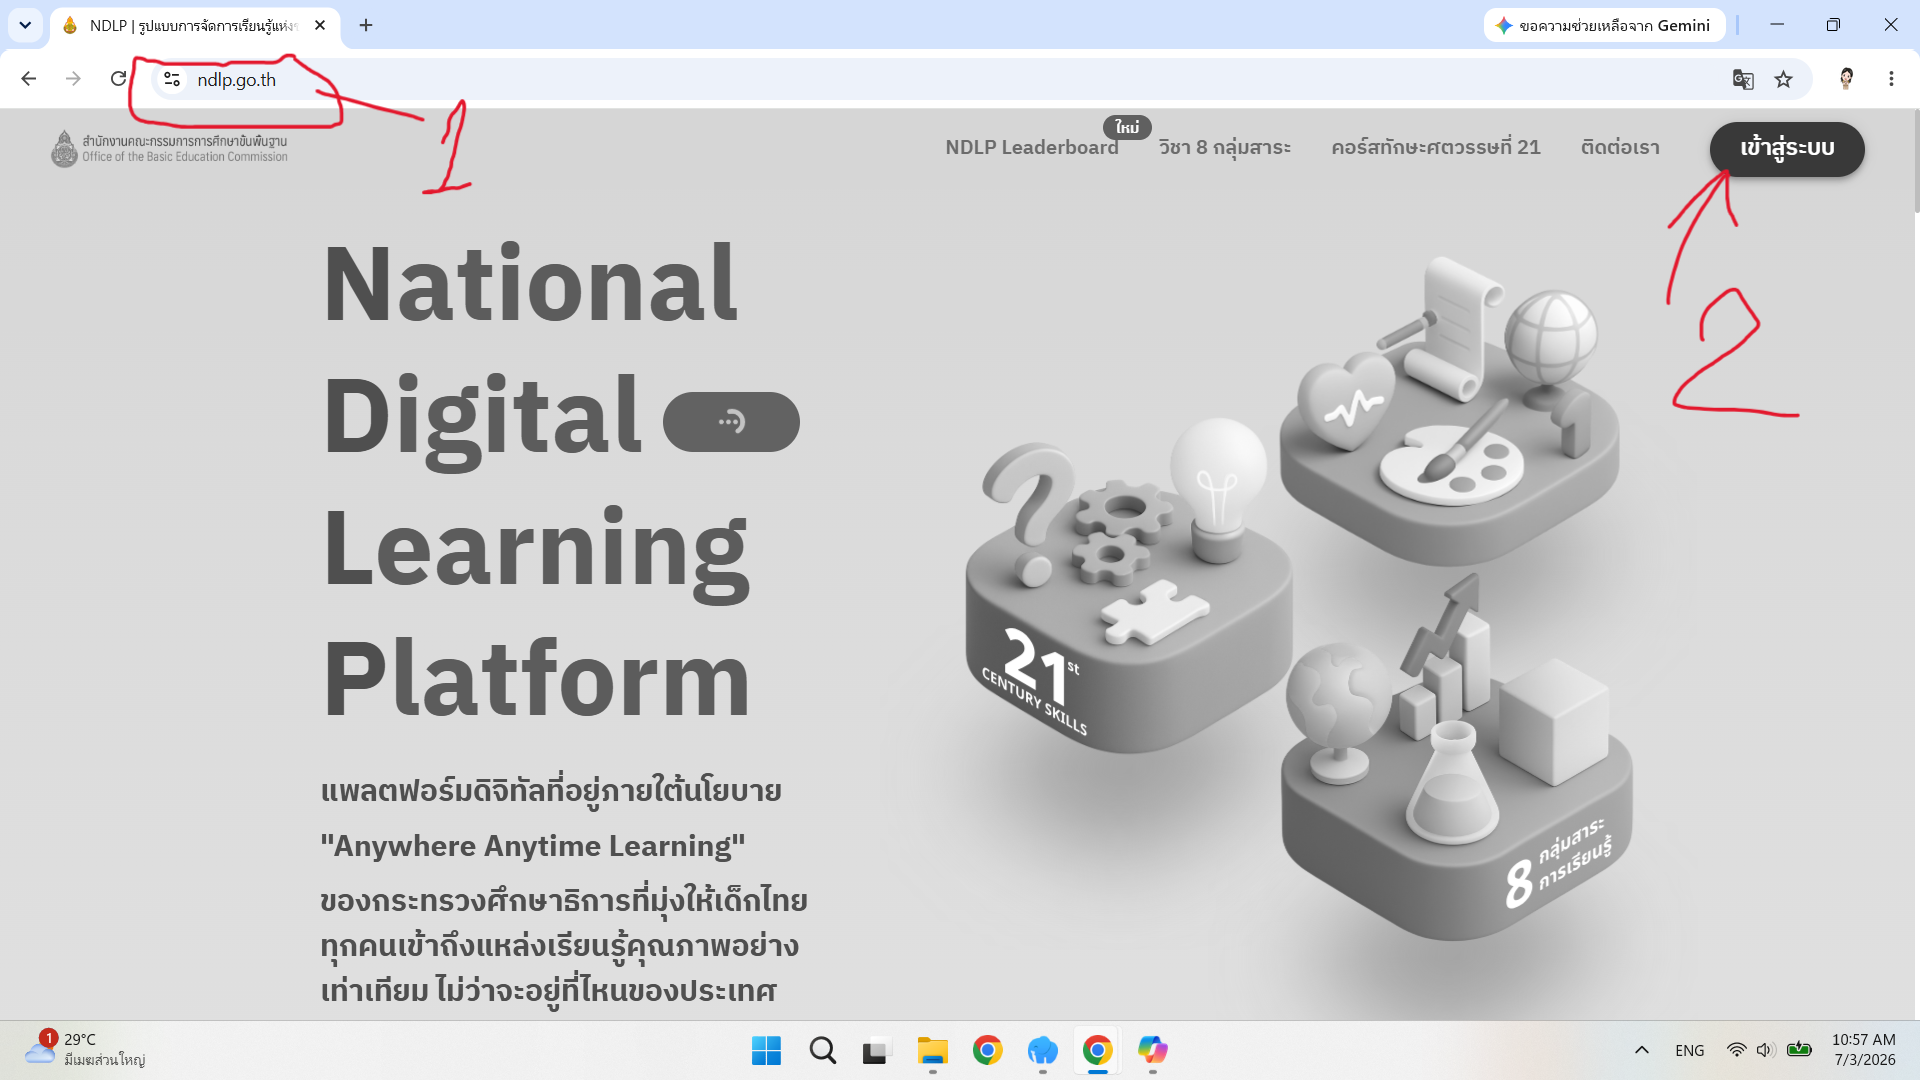Open the tab search dropdown arrow
This screenshot has width=1920, height=1080.
point(25,25)
